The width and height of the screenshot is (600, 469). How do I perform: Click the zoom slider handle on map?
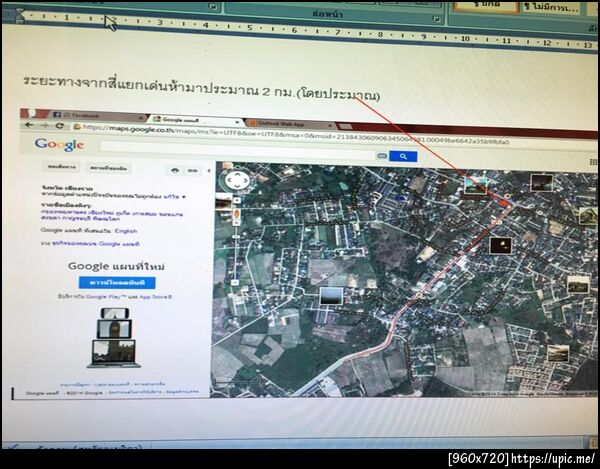[x=236, y=236]
